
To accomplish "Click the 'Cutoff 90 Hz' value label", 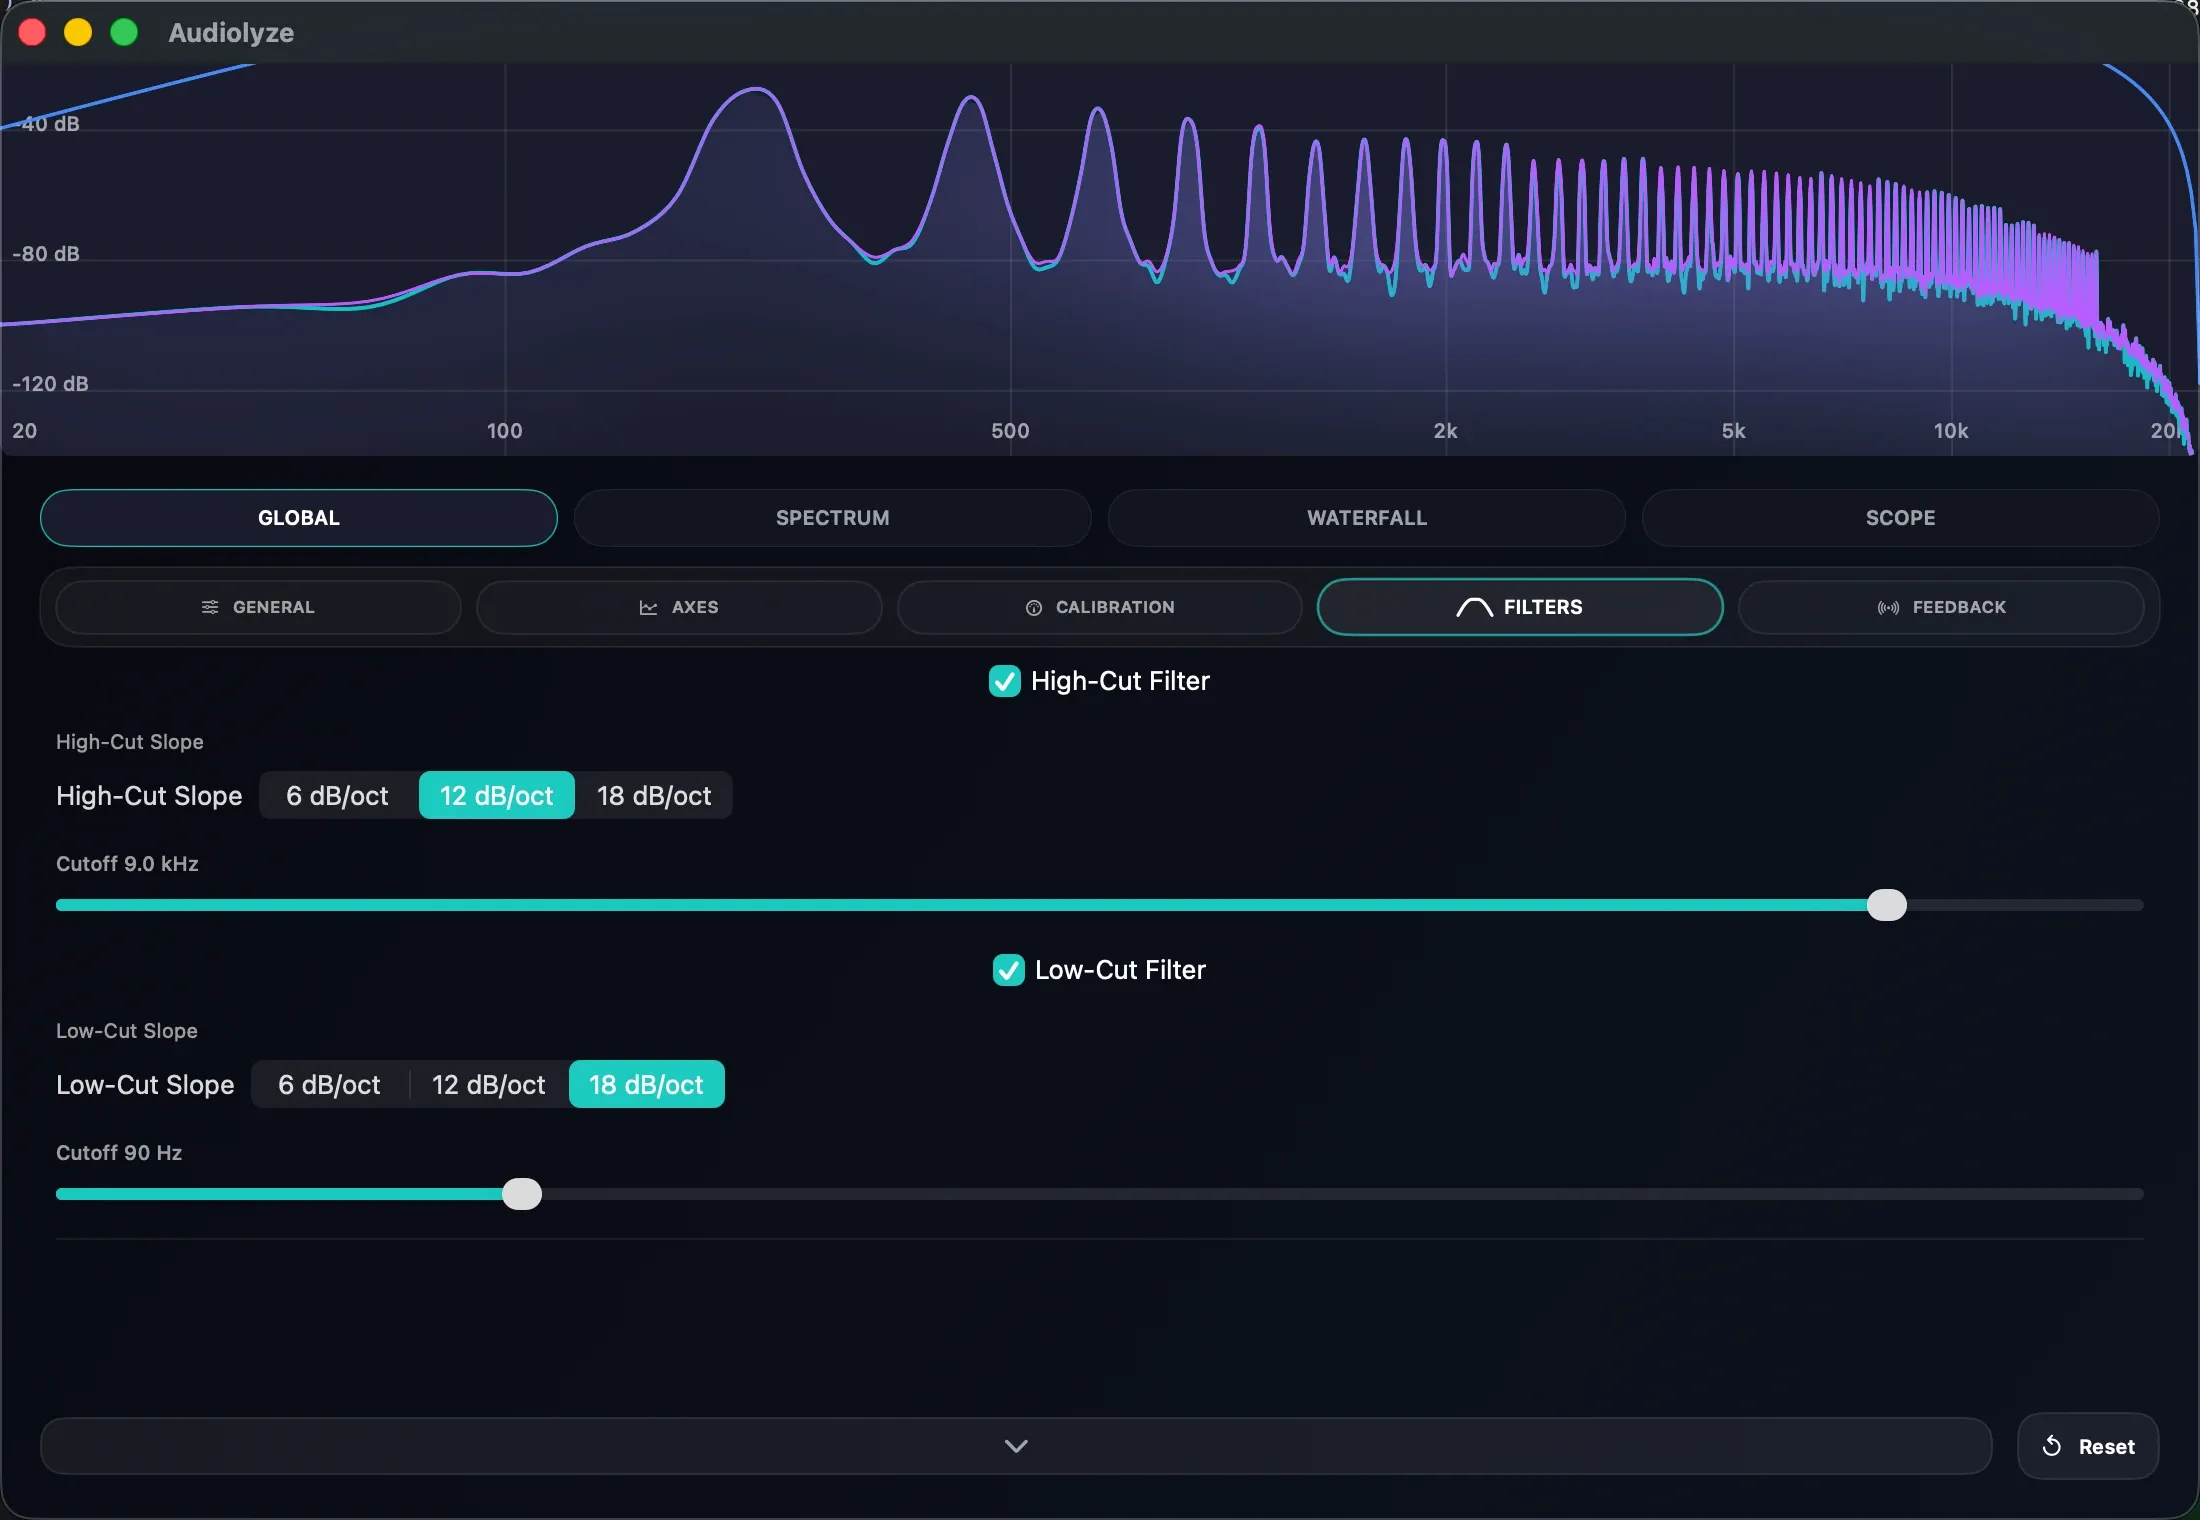I will [119, 1153].
